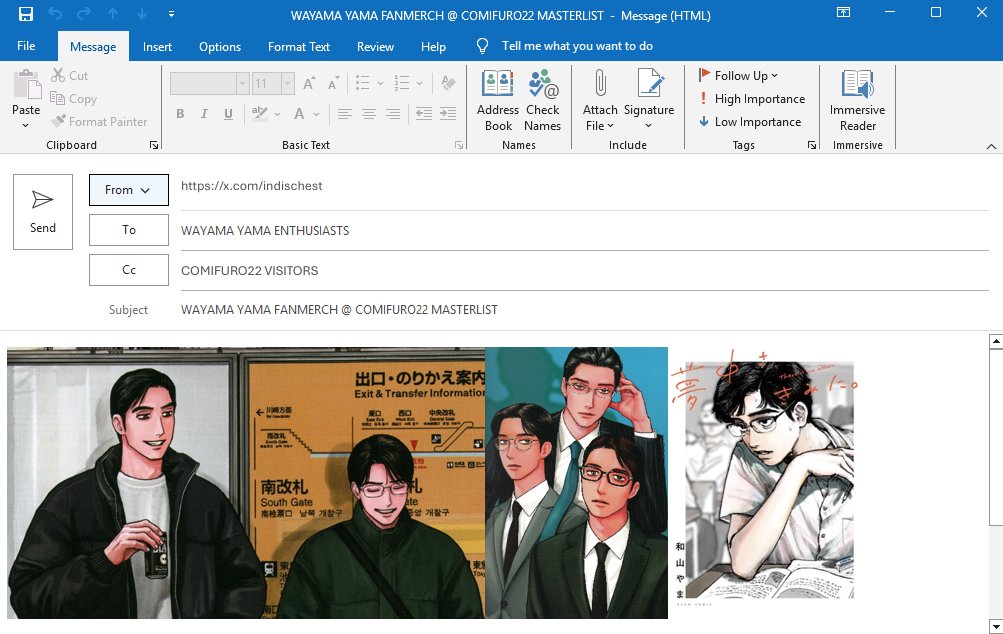Image resolution: width=1003 pixels, height=634 pixels.
Task: Click the Numbering list icon
Action: tap(402, 83)
